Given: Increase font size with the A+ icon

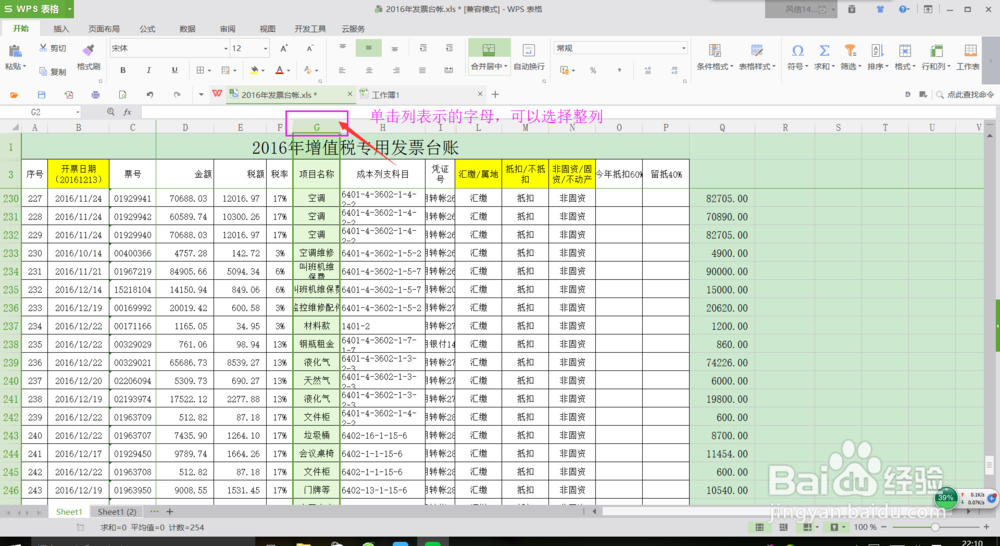Looking at the screenshot, I should pos(284,48).
